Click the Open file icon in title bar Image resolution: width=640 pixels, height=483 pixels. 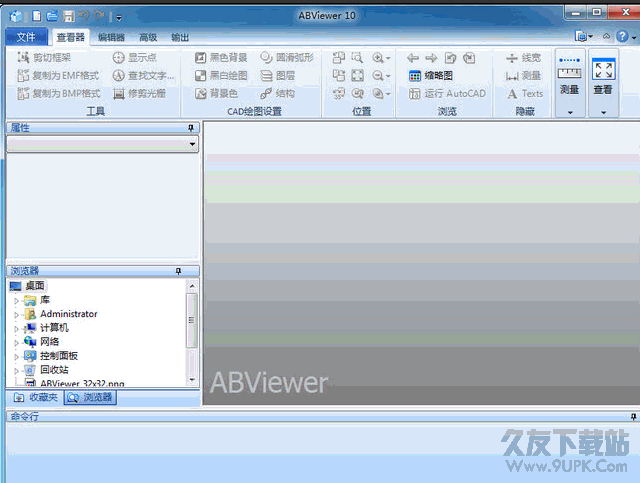click(52, 16)
